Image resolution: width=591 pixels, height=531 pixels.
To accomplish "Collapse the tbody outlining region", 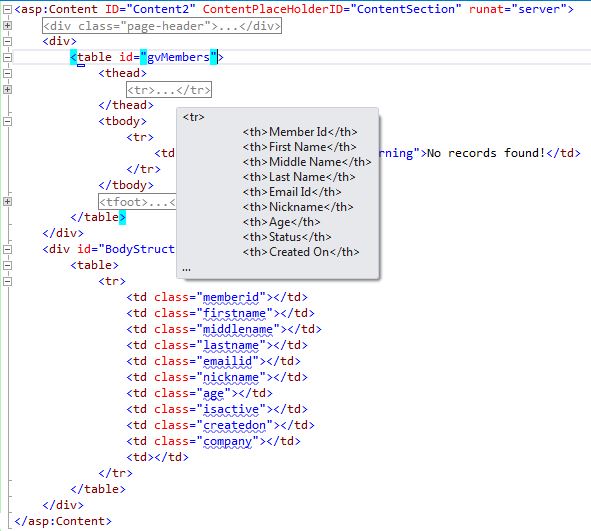I will (8, 121).
